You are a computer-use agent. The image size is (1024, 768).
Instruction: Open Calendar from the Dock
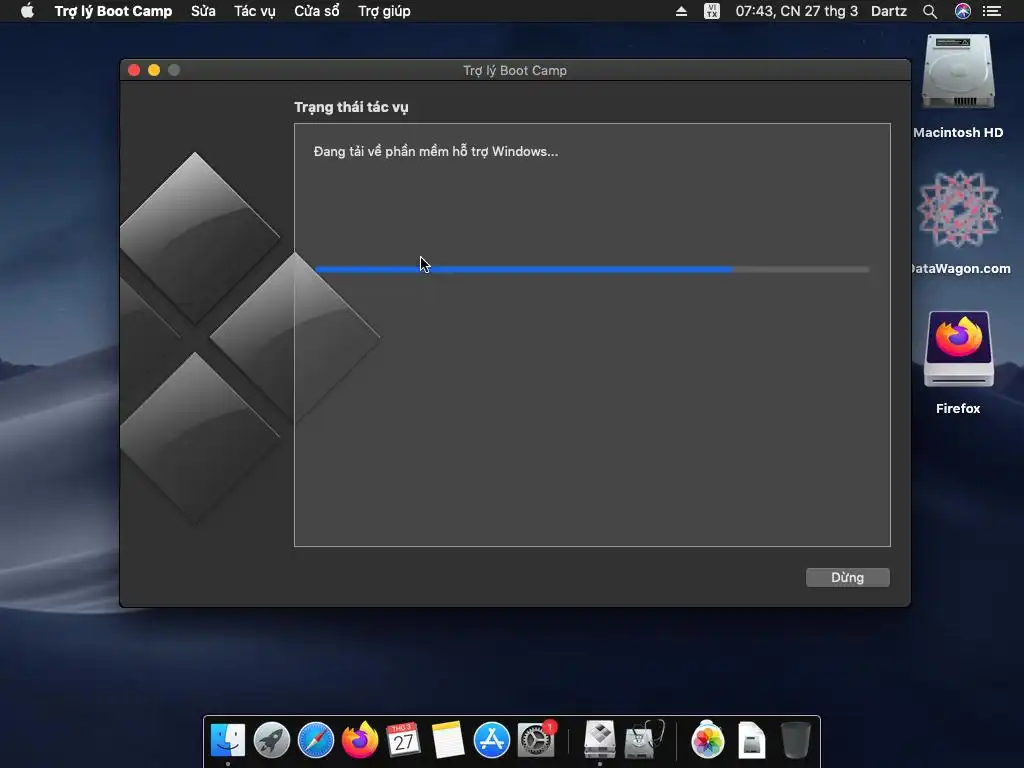tap(403, 740)
